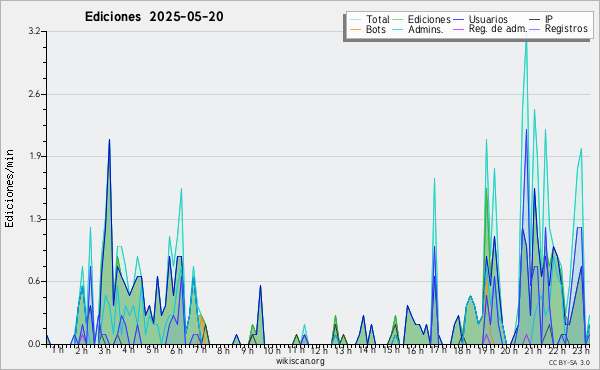Click the 'Usuarios' legend label
This screenshot has height=370, width=600.
tap(488, 19)
